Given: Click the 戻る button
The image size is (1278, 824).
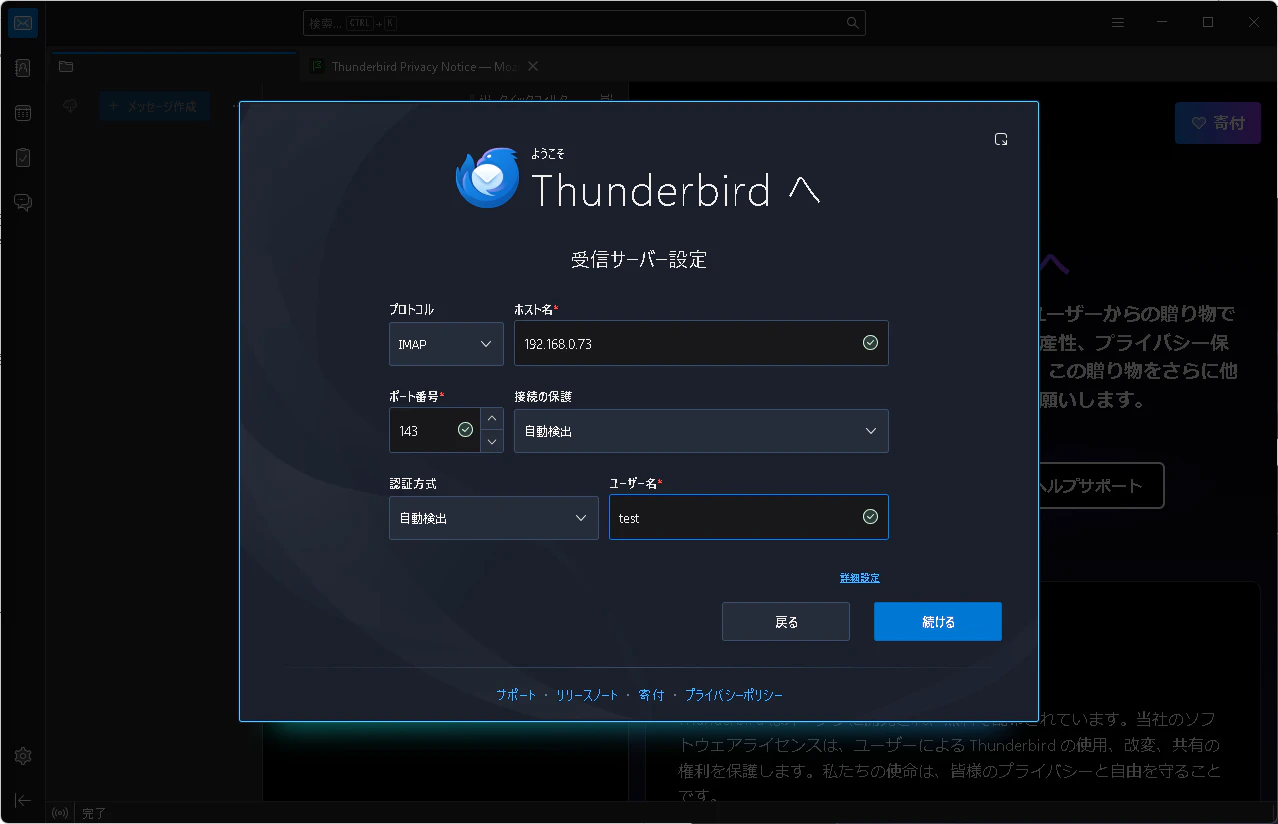Looking at the screenshot, I should [786, 622].
